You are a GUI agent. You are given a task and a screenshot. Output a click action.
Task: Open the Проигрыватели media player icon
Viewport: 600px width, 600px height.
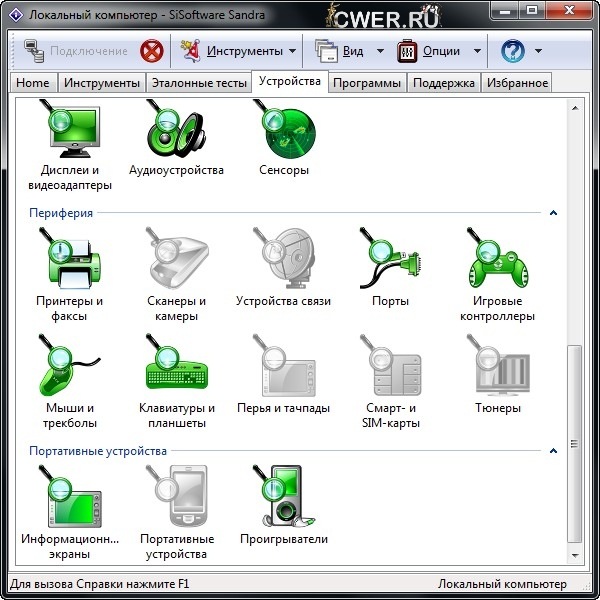[283, 497]
